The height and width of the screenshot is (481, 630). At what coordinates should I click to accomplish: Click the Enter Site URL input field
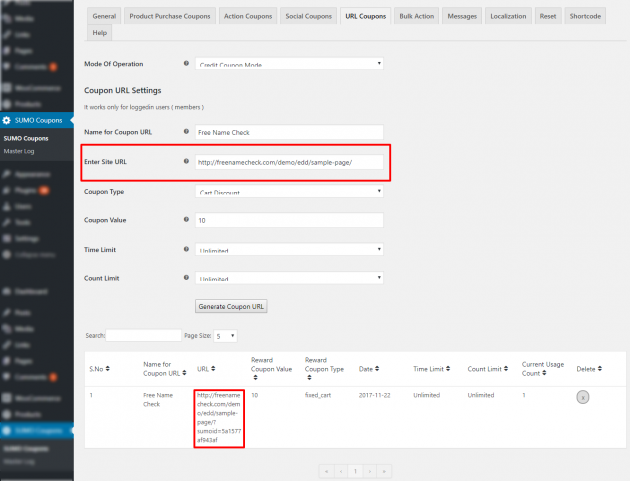[x=289, y=162]
